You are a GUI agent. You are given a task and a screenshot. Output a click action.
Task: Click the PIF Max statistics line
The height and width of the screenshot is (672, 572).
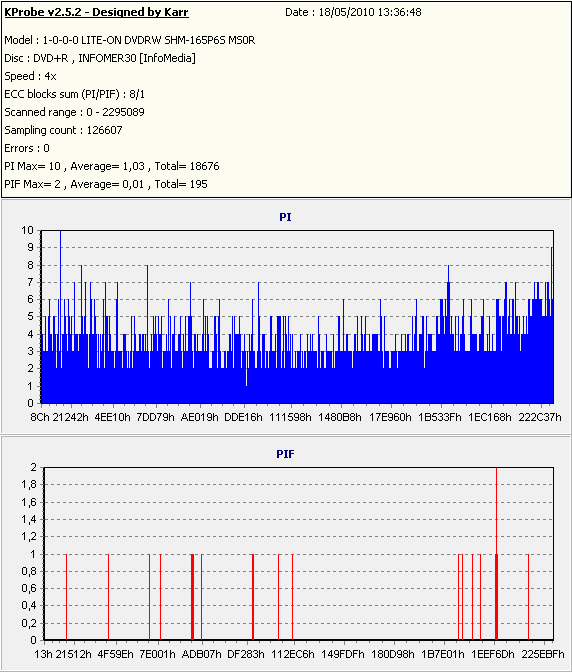click(106, 184)
